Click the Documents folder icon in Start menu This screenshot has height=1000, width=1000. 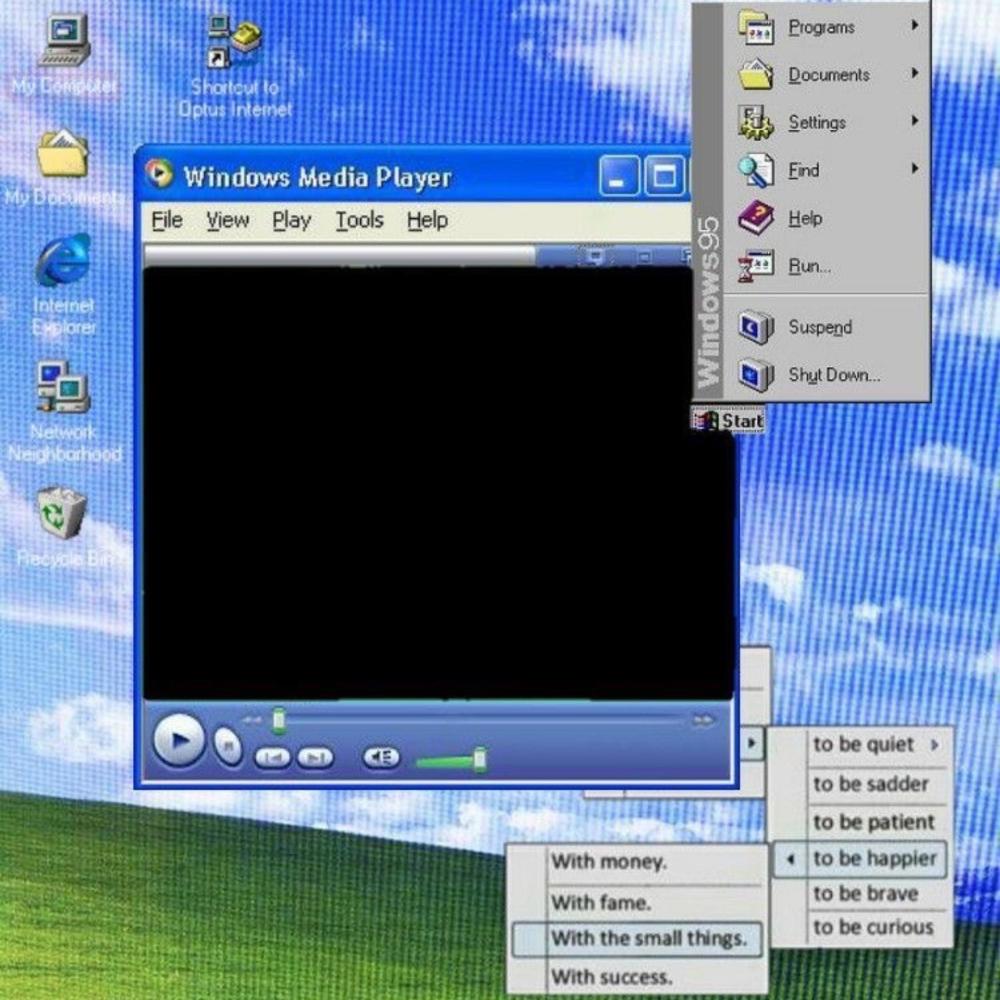[x=756, y=75]
